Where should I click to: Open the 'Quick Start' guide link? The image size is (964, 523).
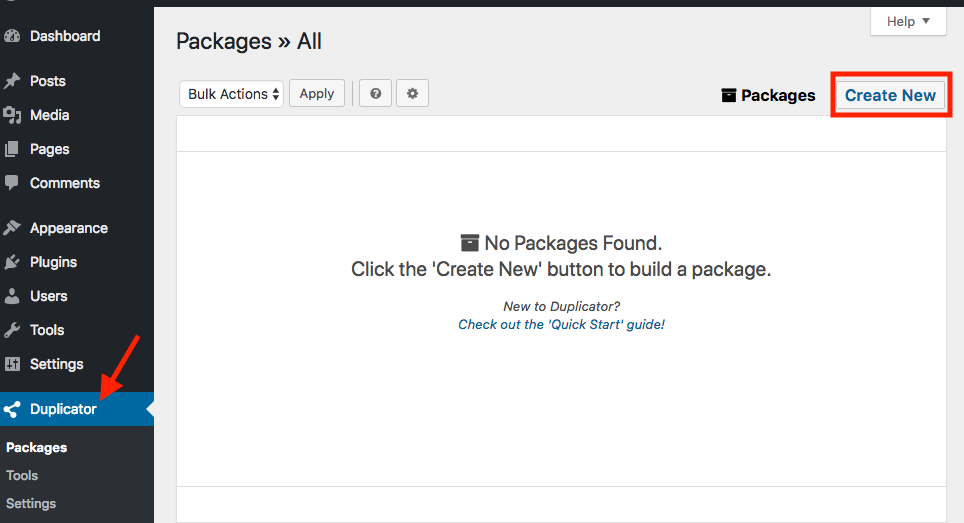click(561, 325)
